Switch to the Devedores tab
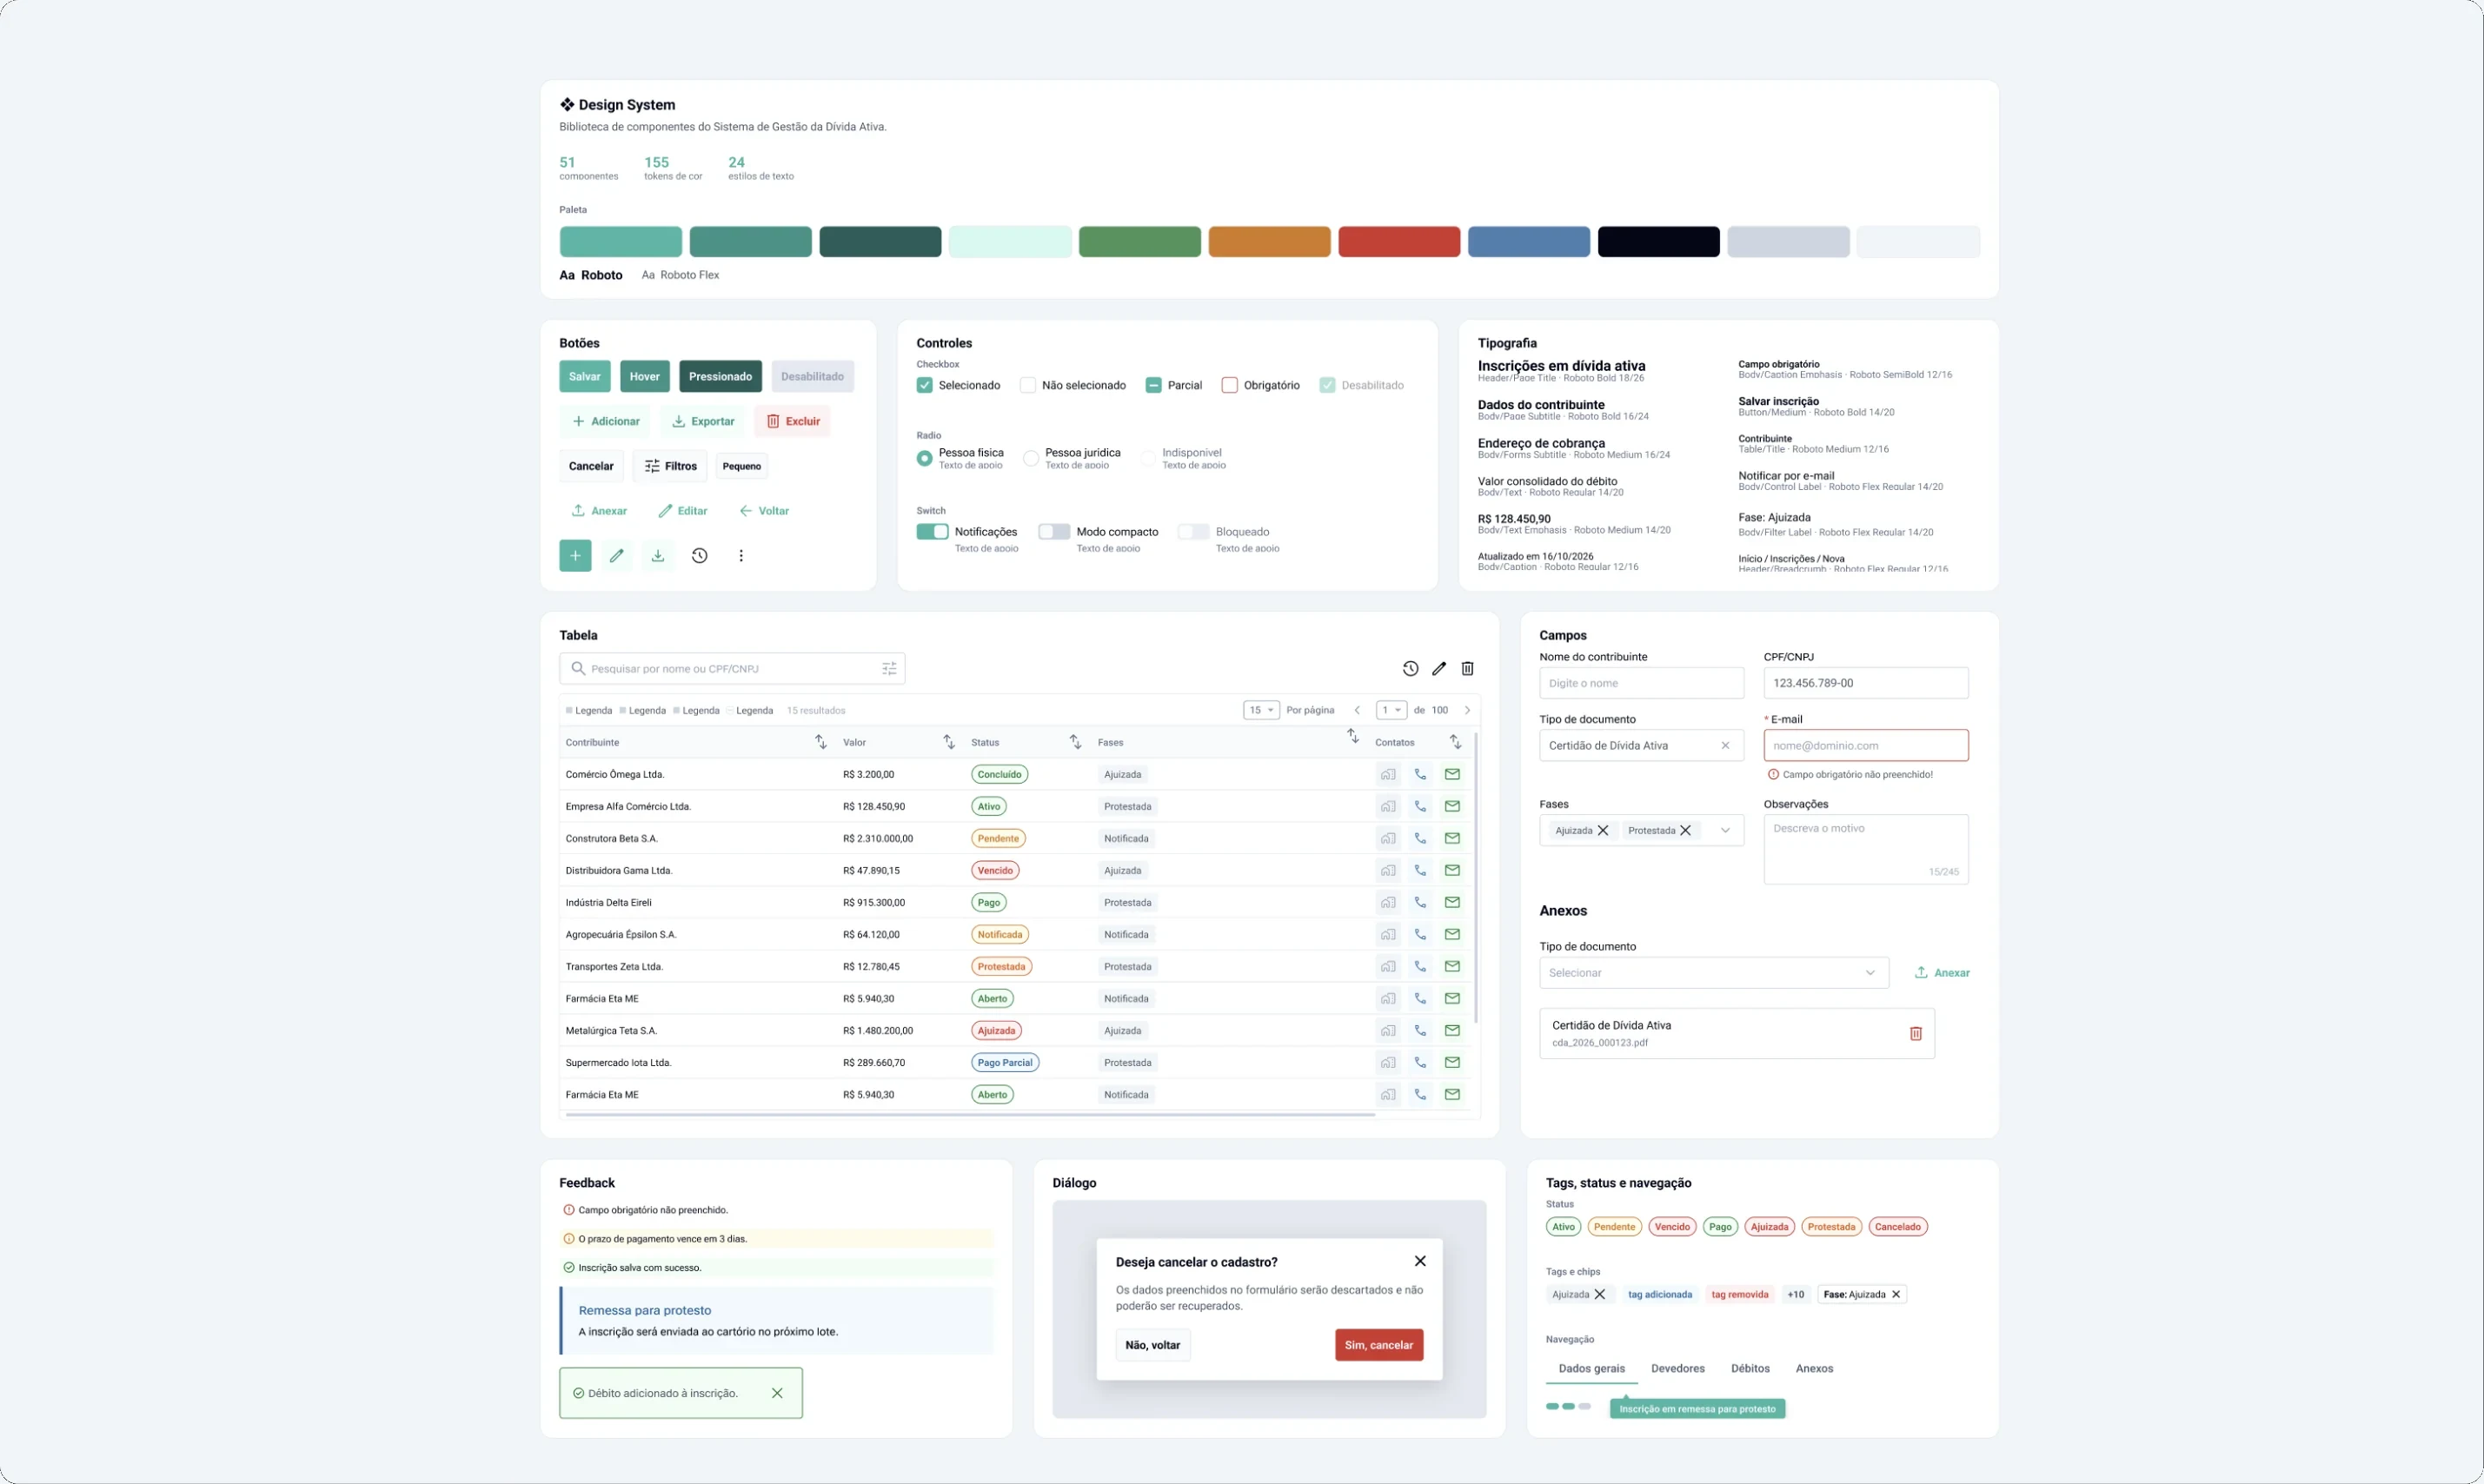Image resolution: width=2484 pixels, height=1484 pixels. coord(1678,1369)
